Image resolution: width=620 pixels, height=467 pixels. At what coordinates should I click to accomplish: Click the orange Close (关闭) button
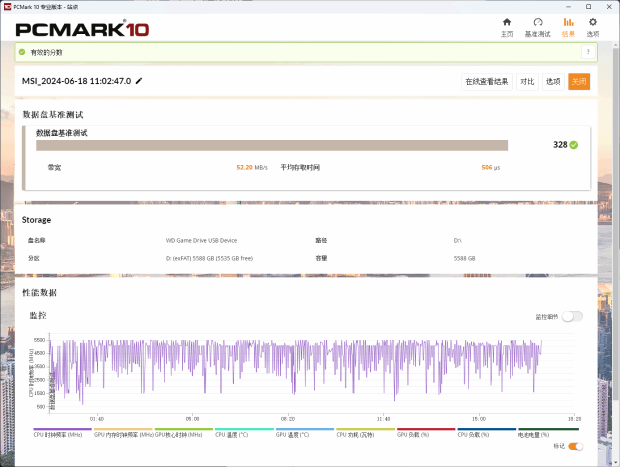(579, 81)
